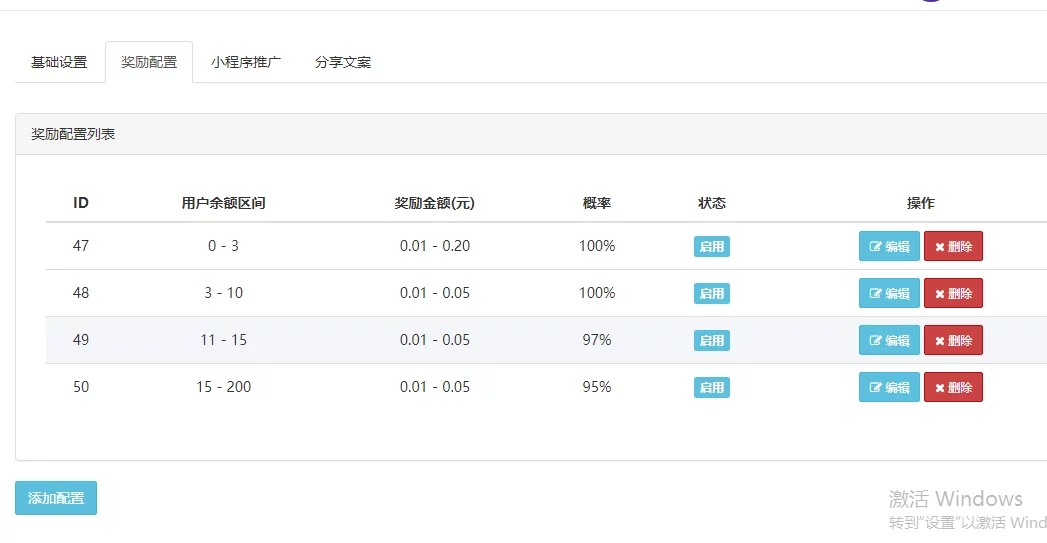
Task: Toggle 启用 status badge for ID 47
Action: [x=712, y=246]
